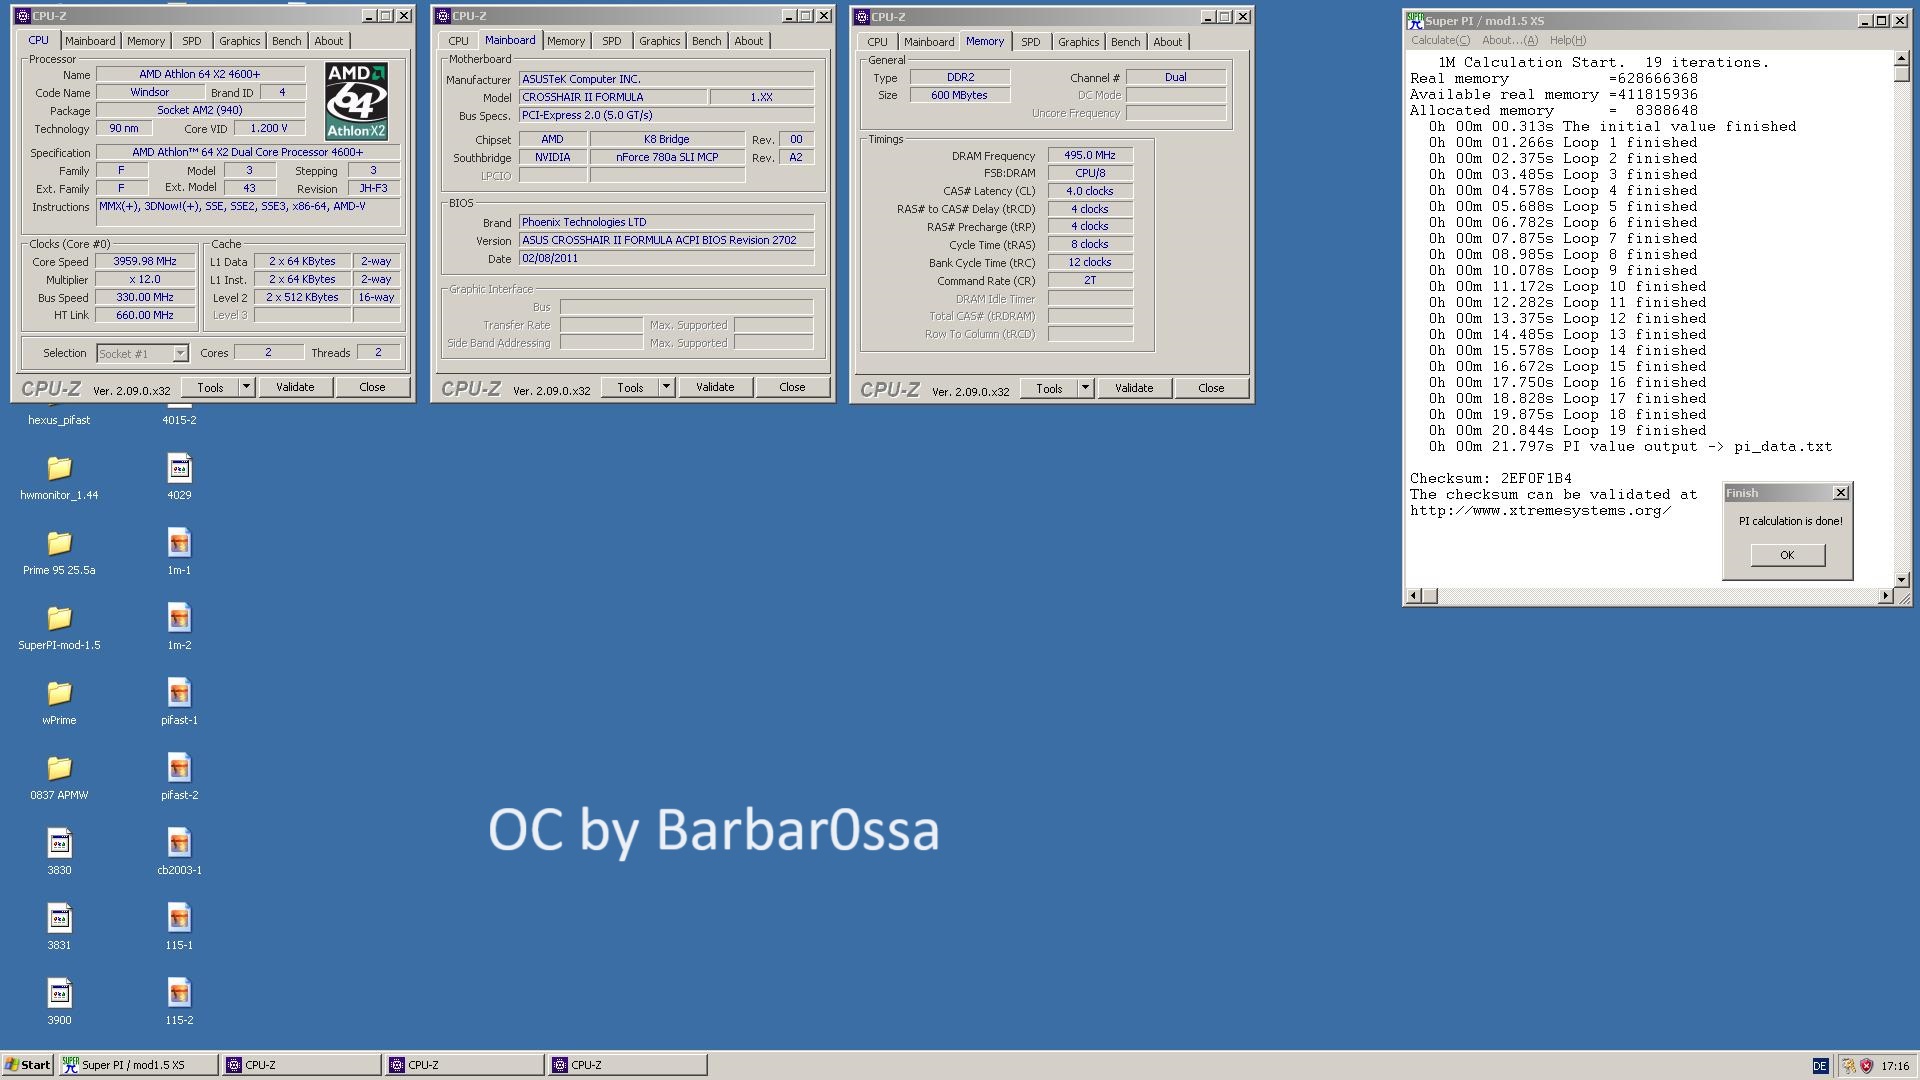Select the 1m-1 image file icon
The height and width of the screenshot is (1080, 1920).
pyautogui.click(x=179, y=543)
